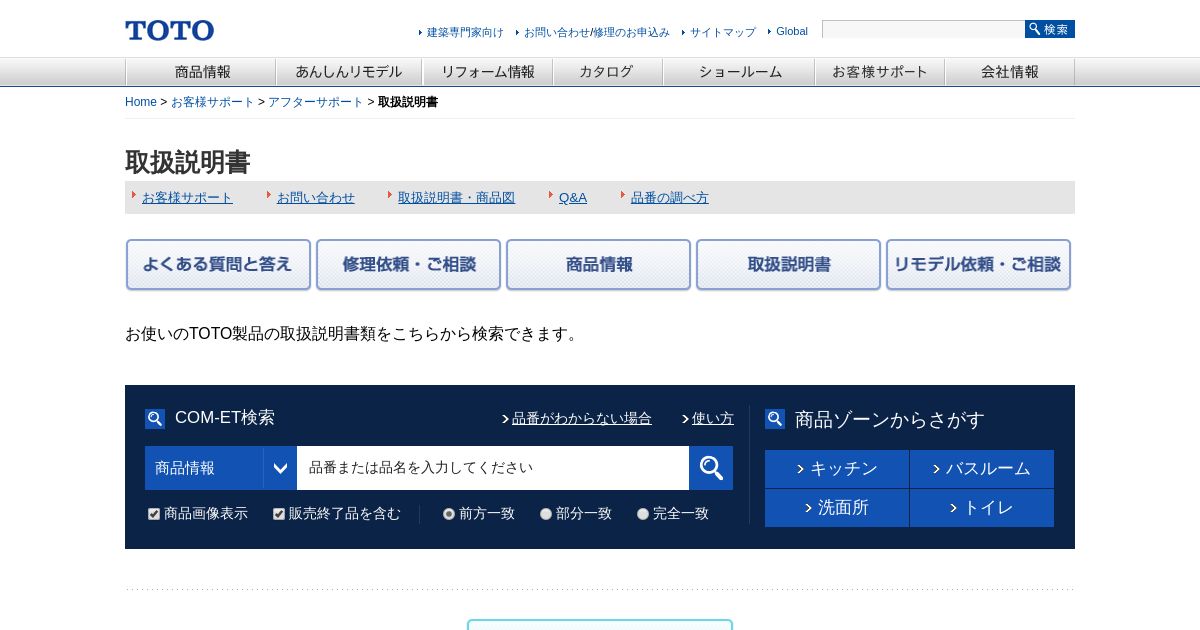This screenshot has width=1200, height=630.
Task: Go to お客様サポート breadcrumb link
Action: click(x=213, y=102)
